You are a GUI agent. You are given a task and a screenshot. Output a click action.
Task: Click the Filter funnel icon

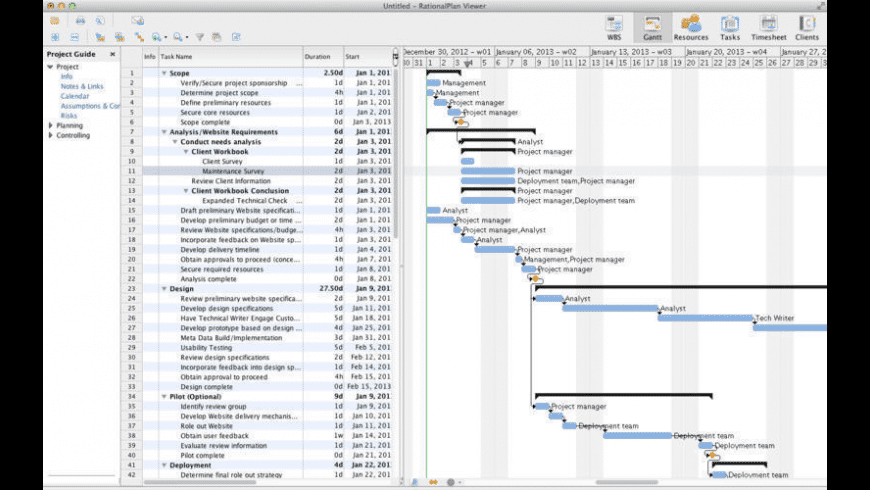coord(199,37)
